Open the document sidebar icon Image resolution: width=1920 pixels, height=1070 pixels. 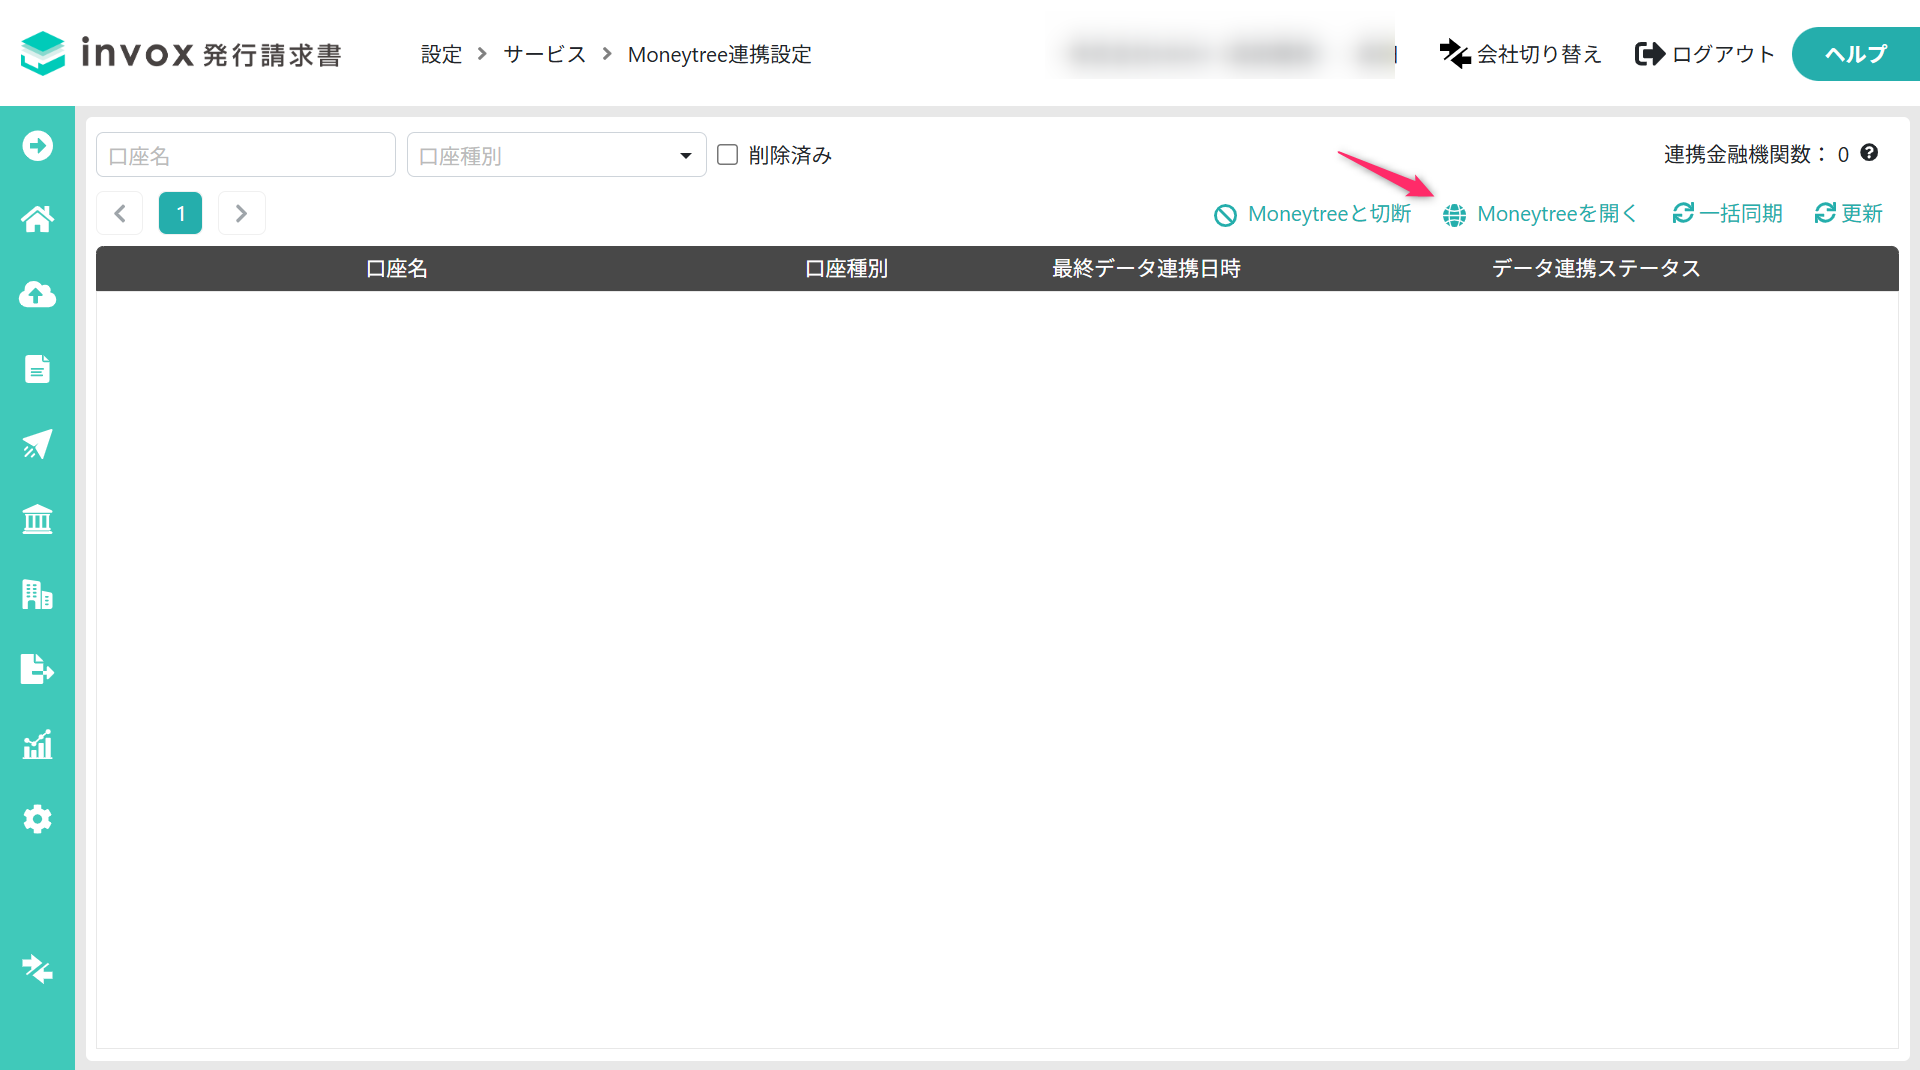point(38,369)
